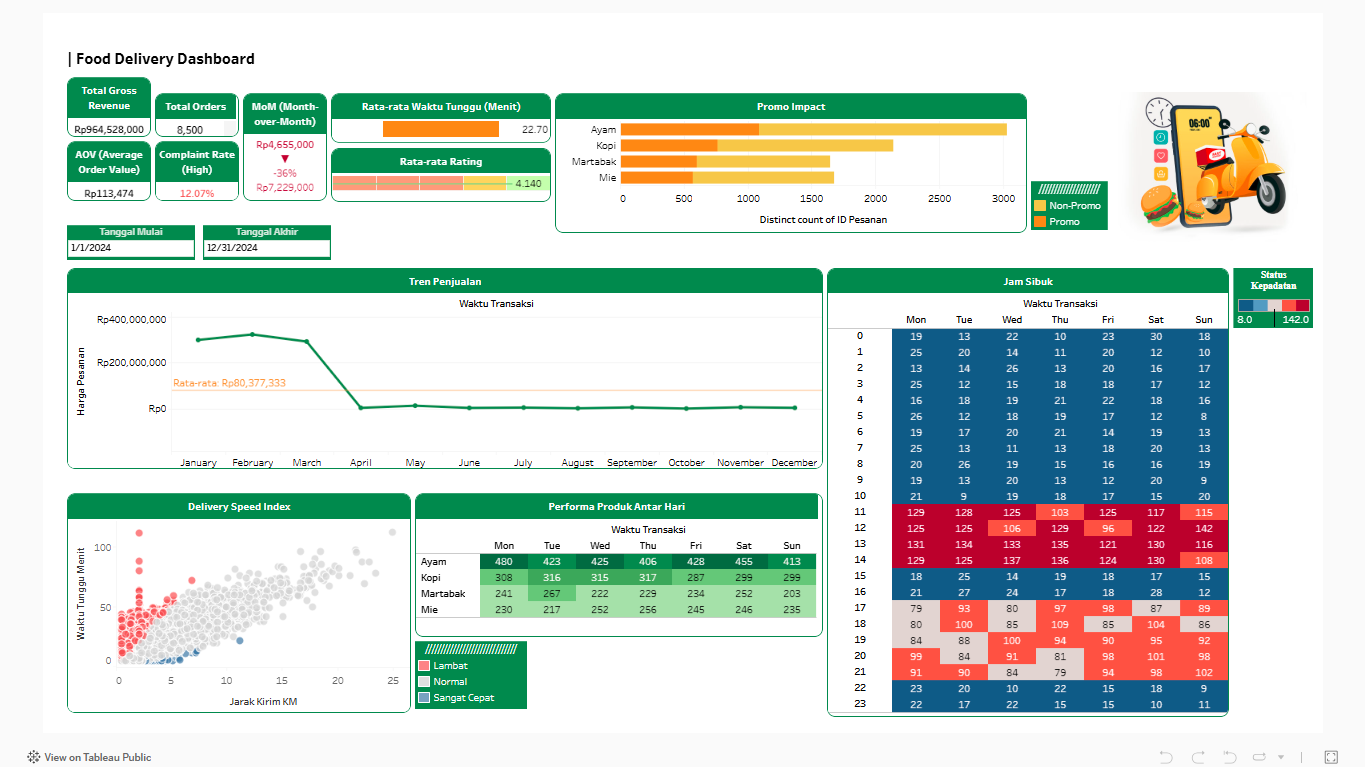The height and width of the screenshot is (767, 1365).
Task: Select the Non-Promo legend color swatch
Action: (1040, 205)
